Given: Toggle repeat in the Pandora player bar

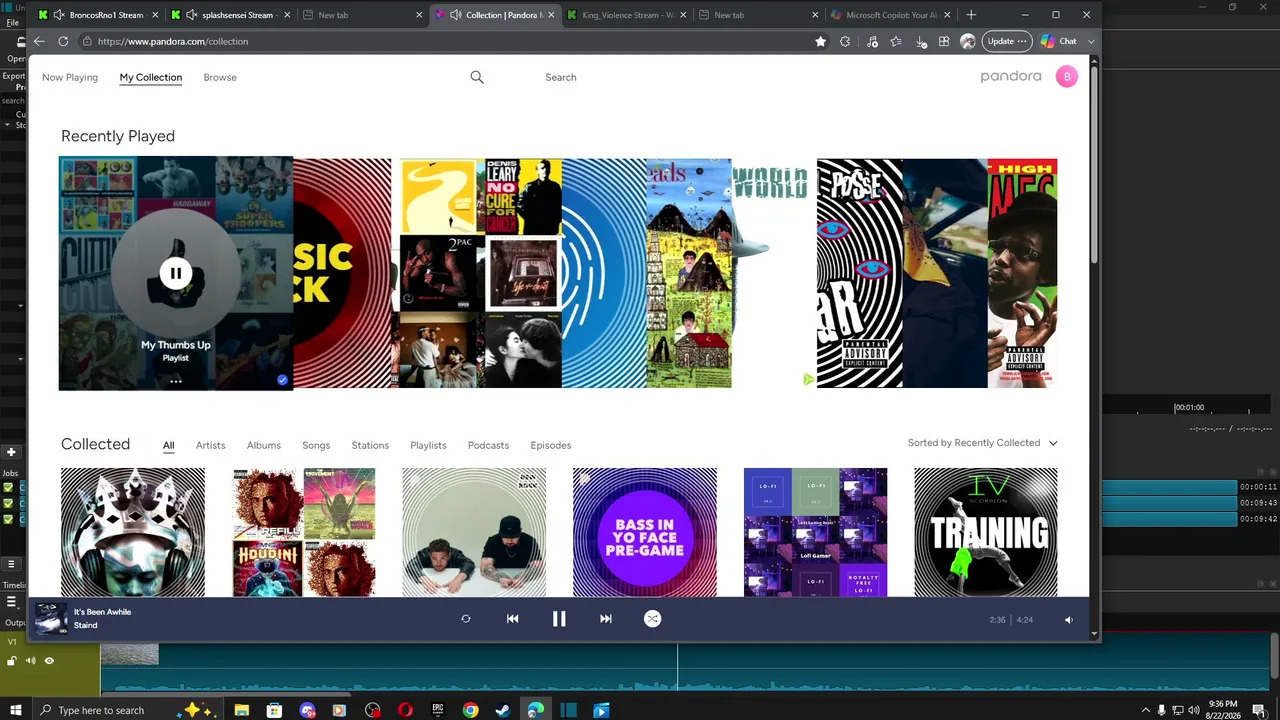Looking at the screenshot, I should point(466,619).
